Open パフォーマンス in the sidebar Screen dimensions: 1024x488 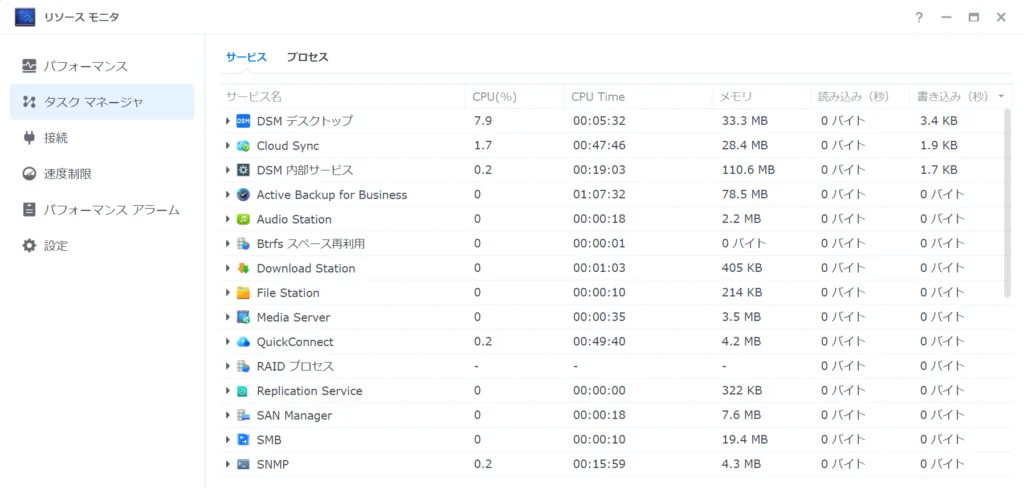pos(85,66)
